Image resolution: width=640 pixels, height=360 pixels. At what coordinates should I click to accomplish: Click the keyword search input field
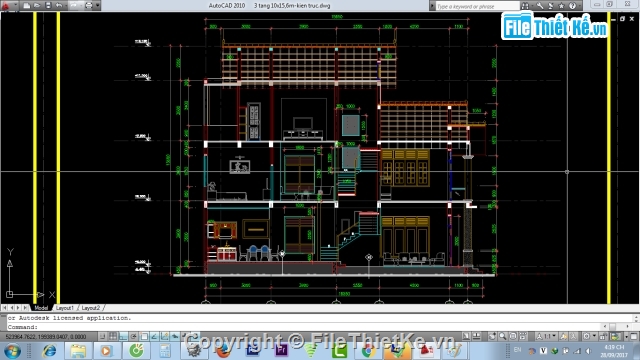(x=478, y=6)
